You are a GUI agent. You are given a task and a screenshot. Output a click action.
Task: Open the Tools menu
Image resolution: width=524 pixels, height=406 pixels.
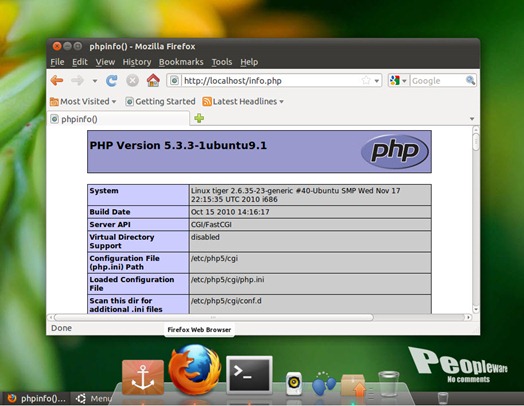point(222,62)
